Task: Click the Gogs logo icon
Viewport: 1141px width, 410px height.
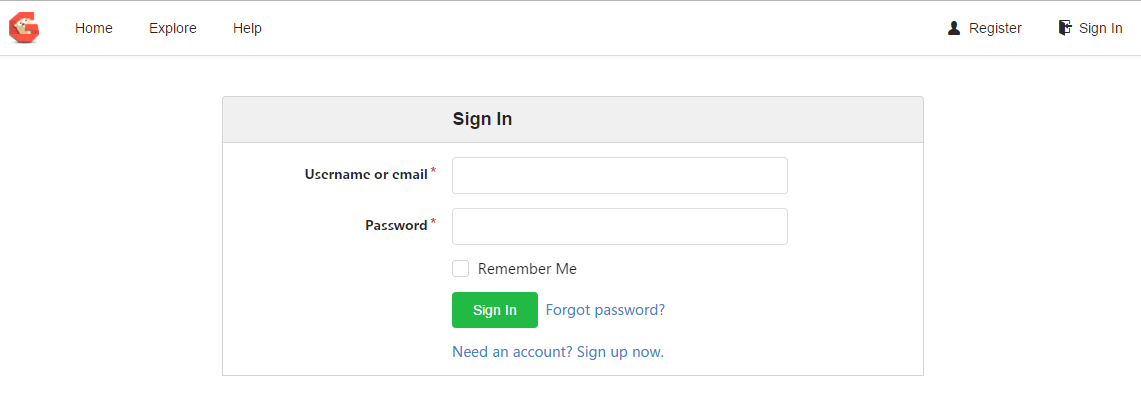Action: (x=24, y=28)
